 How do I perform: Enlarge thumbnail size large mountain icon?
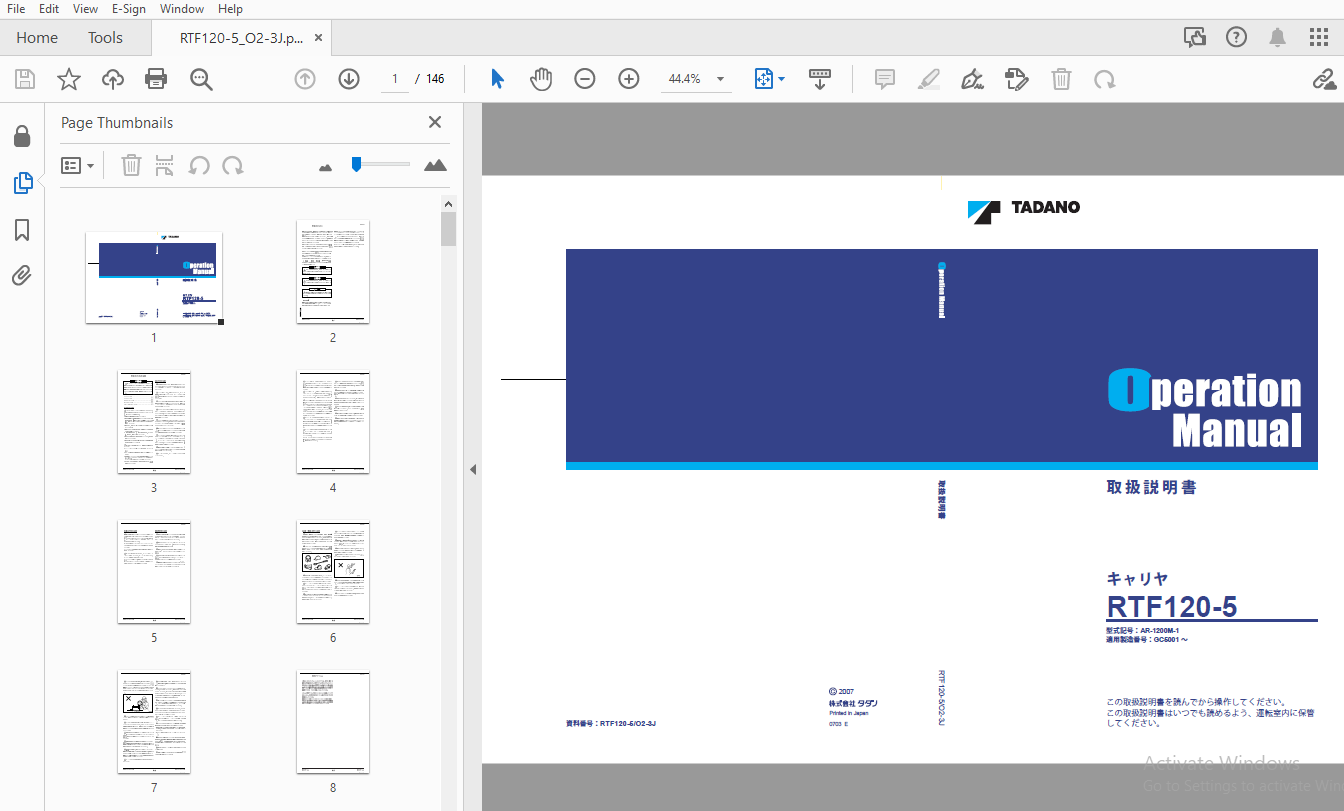coord(435,165)
